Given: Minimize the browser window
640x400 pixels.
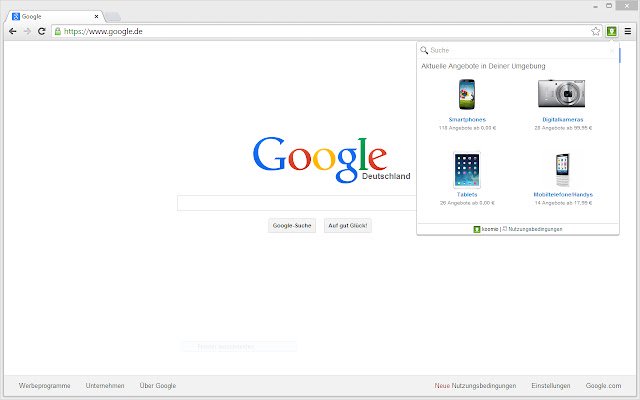Looking at the screenshot, I should 596,6.
